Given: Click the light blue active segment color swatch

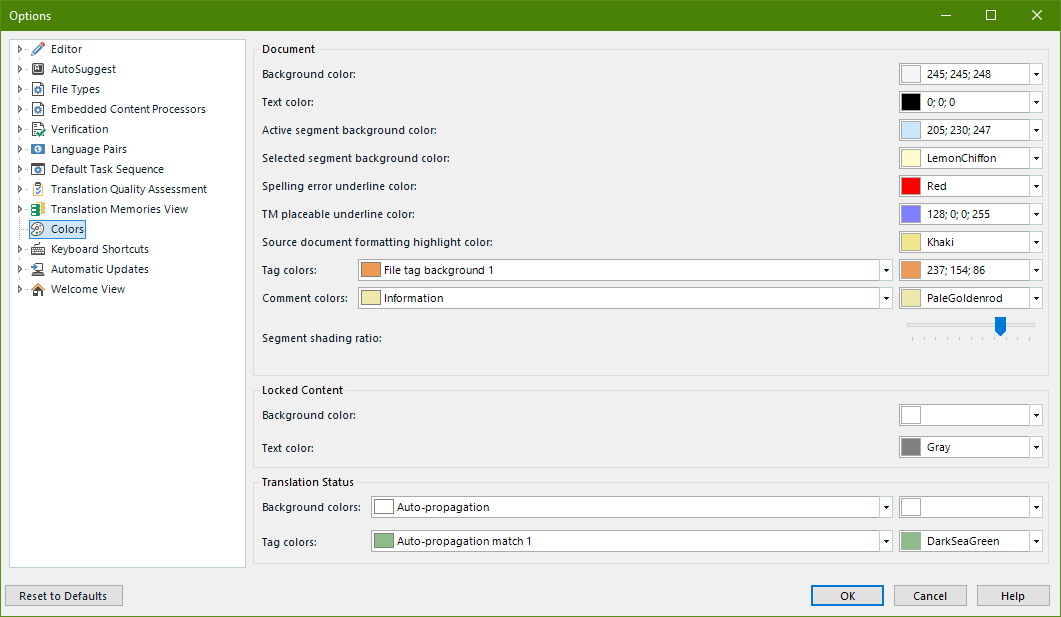Looking at the screenshot, I should [x=911, y=130].
